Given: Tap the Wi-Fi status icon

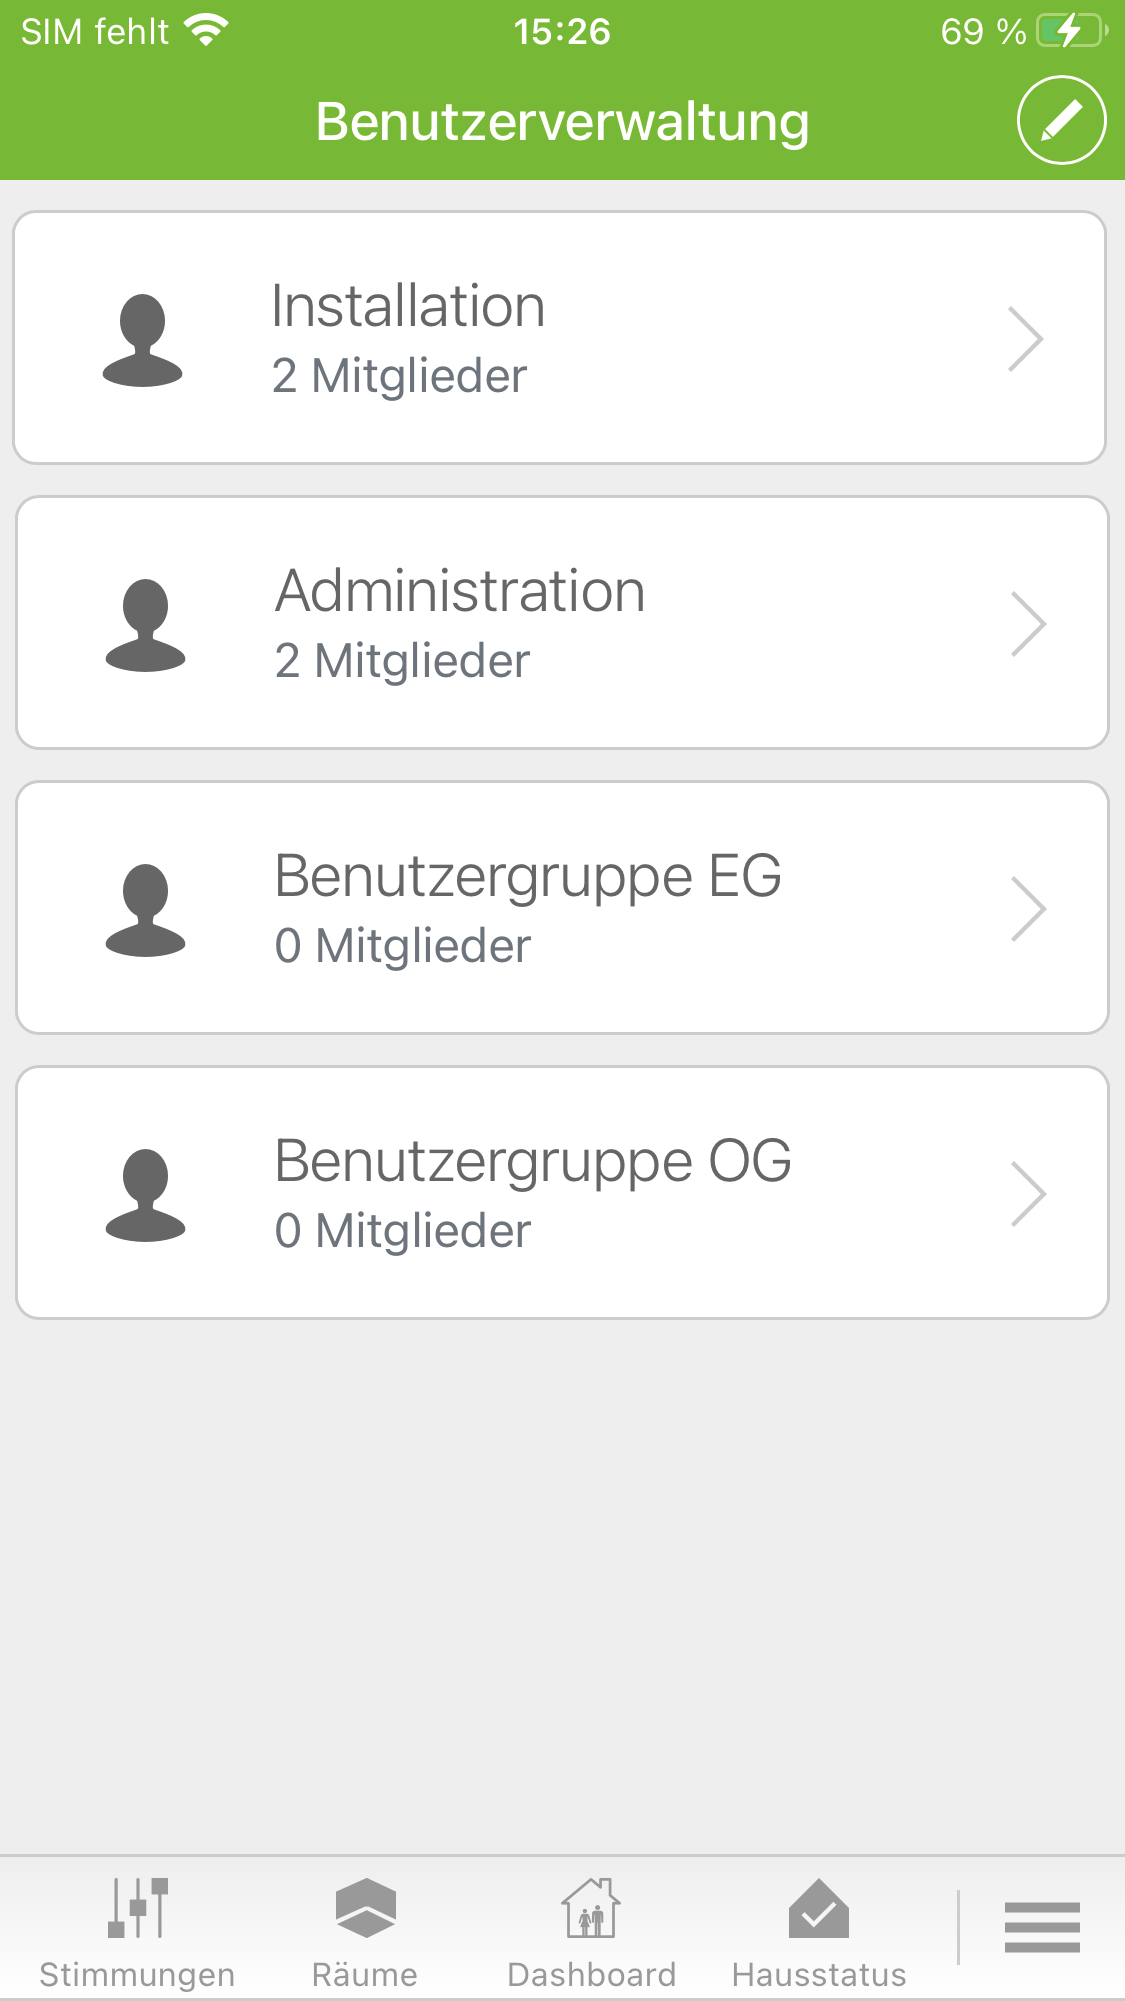Looking at the screenshot, I should click(x=207, y=31).
